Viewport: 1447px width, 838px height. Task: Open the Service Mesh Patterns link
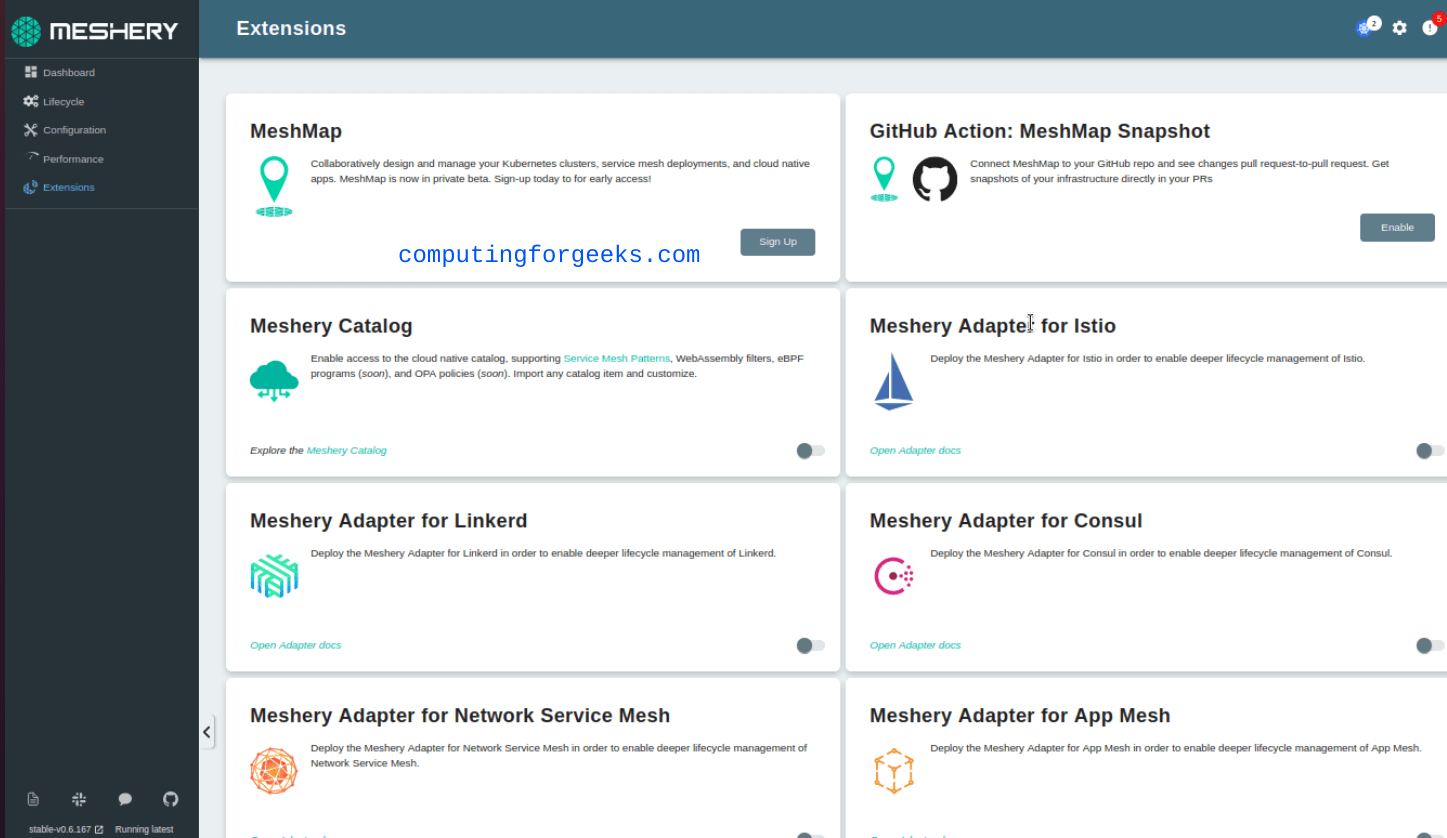[x=617, y=358]
